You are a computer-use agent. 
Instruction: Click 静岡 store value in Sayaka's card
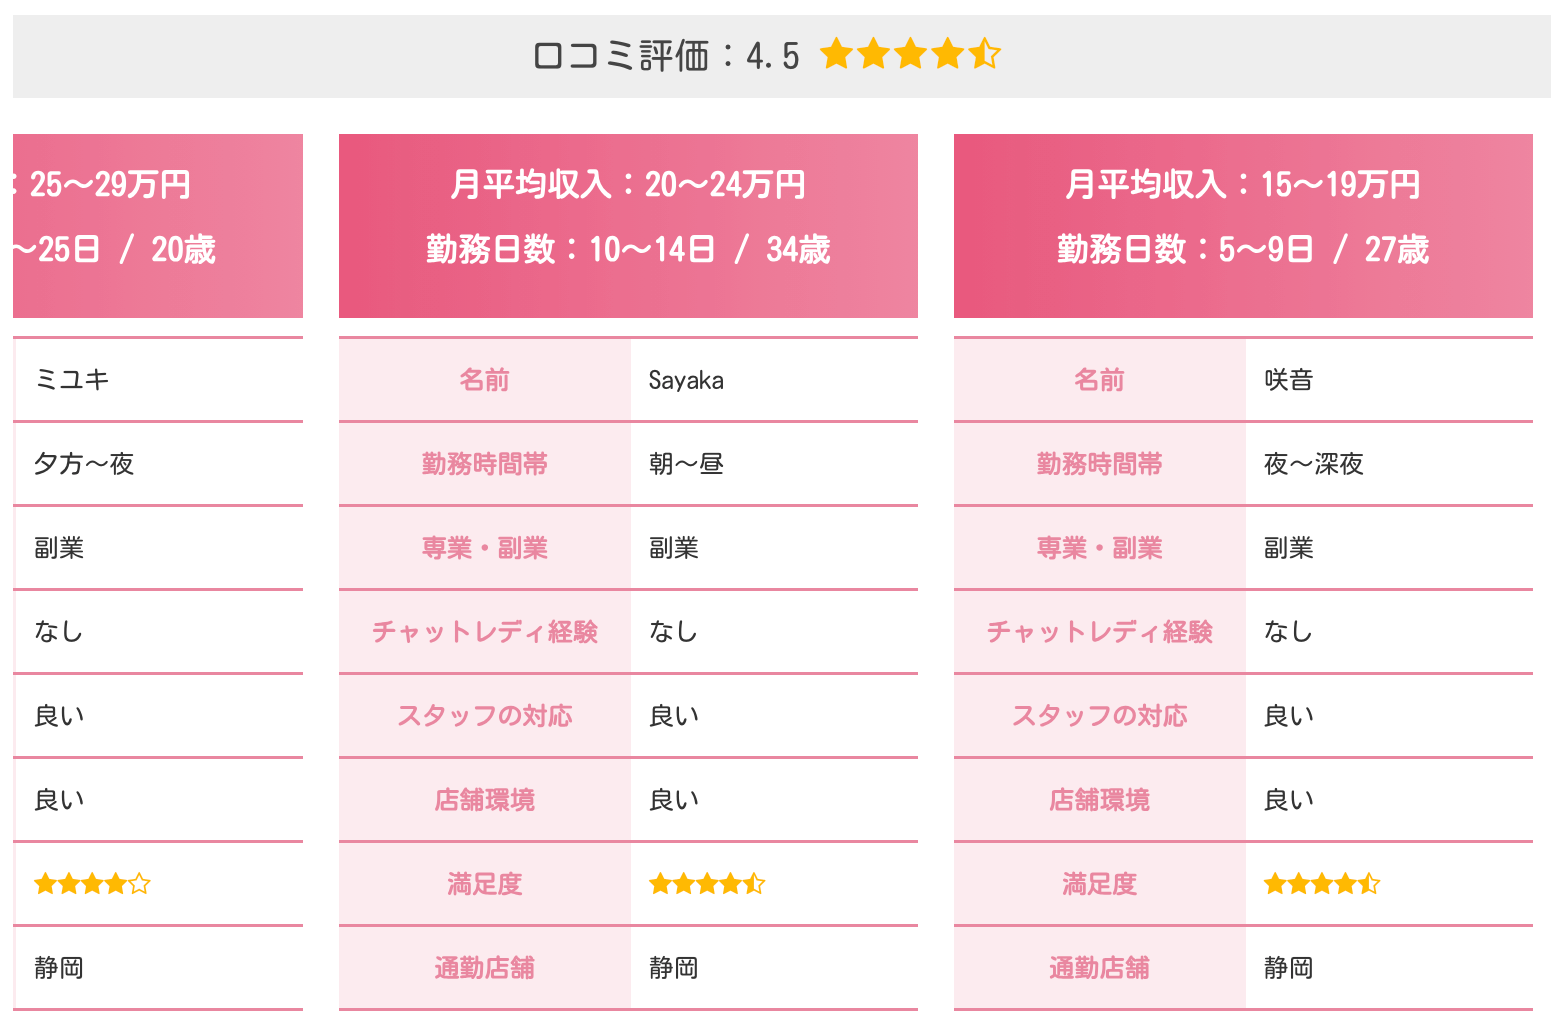pos(673,968)
